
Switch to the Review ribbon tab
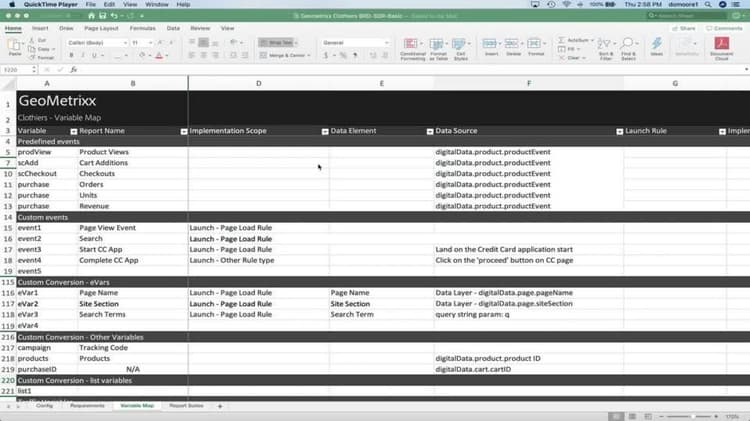pos(200,28)
